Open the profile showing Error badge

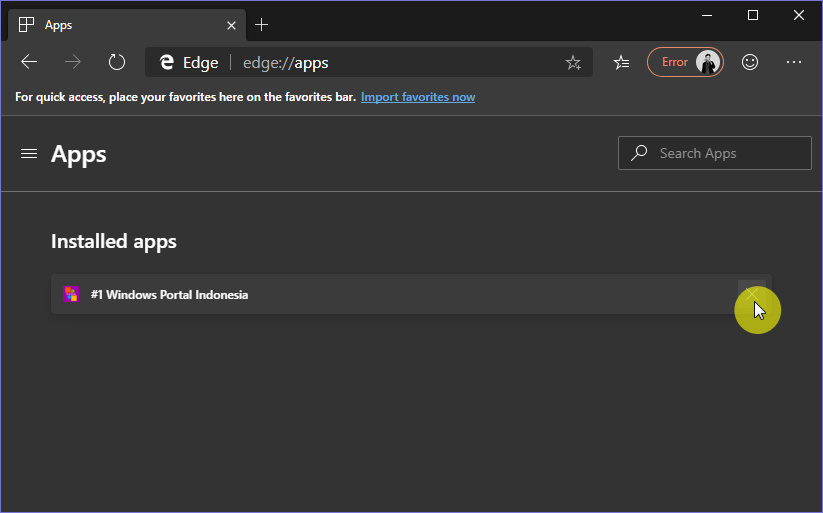685,62
